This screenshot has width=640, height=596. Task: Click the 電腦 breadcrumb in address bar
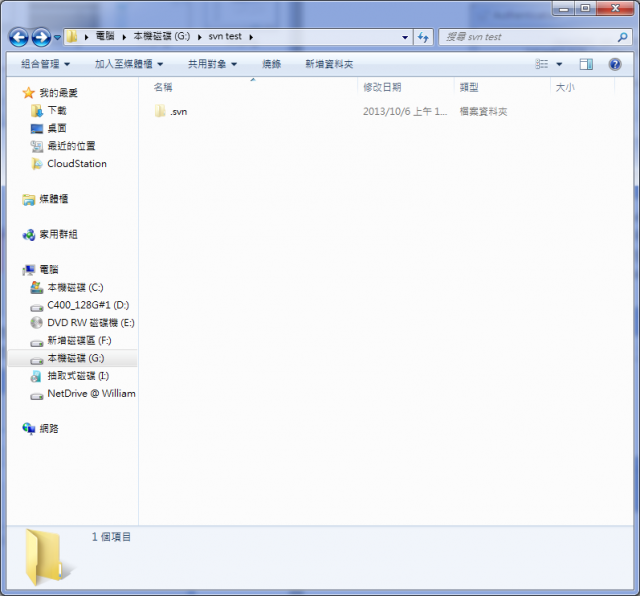[105, 36]
